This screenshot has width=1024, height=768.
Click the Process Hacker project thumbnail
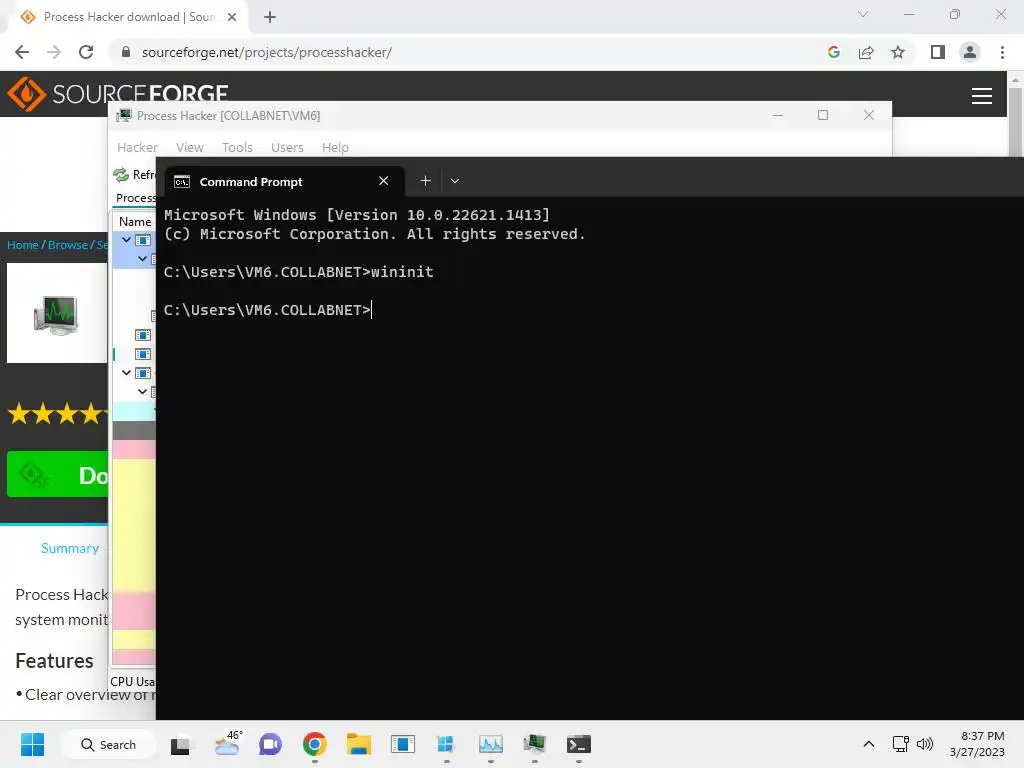pyautogui.click(x=56, y=313)
